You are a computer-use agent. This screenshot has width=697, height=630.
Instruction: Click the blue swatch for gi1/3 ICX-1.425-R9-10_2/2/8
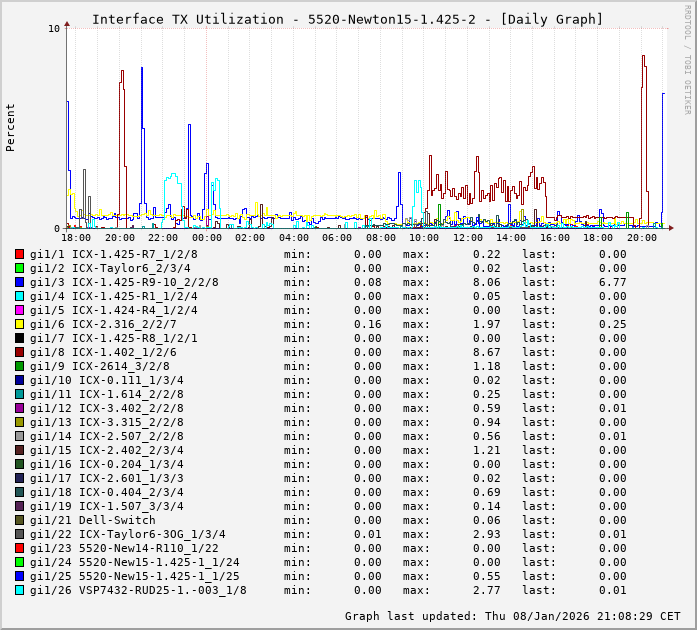[x=19, y=282]
